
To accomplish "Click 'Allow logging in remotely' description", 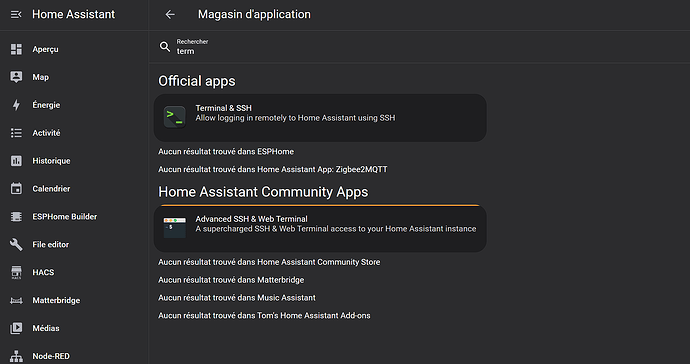I will [295, 118].
